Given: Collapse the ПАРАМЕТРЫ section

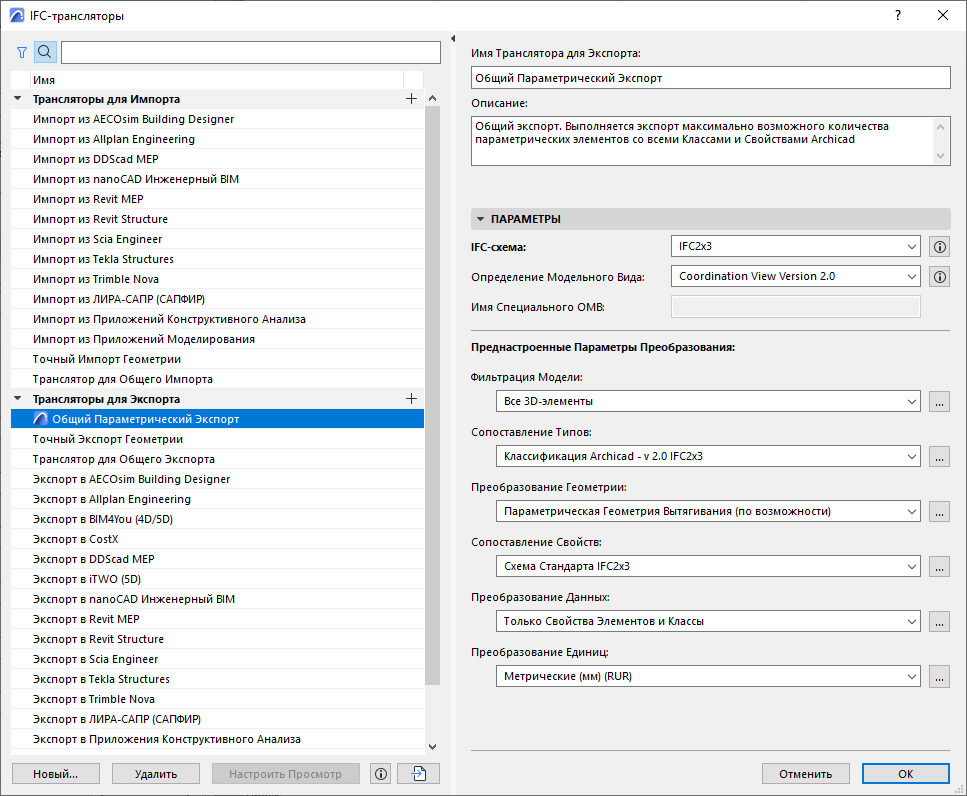Looking at the screenshot, I should click(x=480, y=219).
